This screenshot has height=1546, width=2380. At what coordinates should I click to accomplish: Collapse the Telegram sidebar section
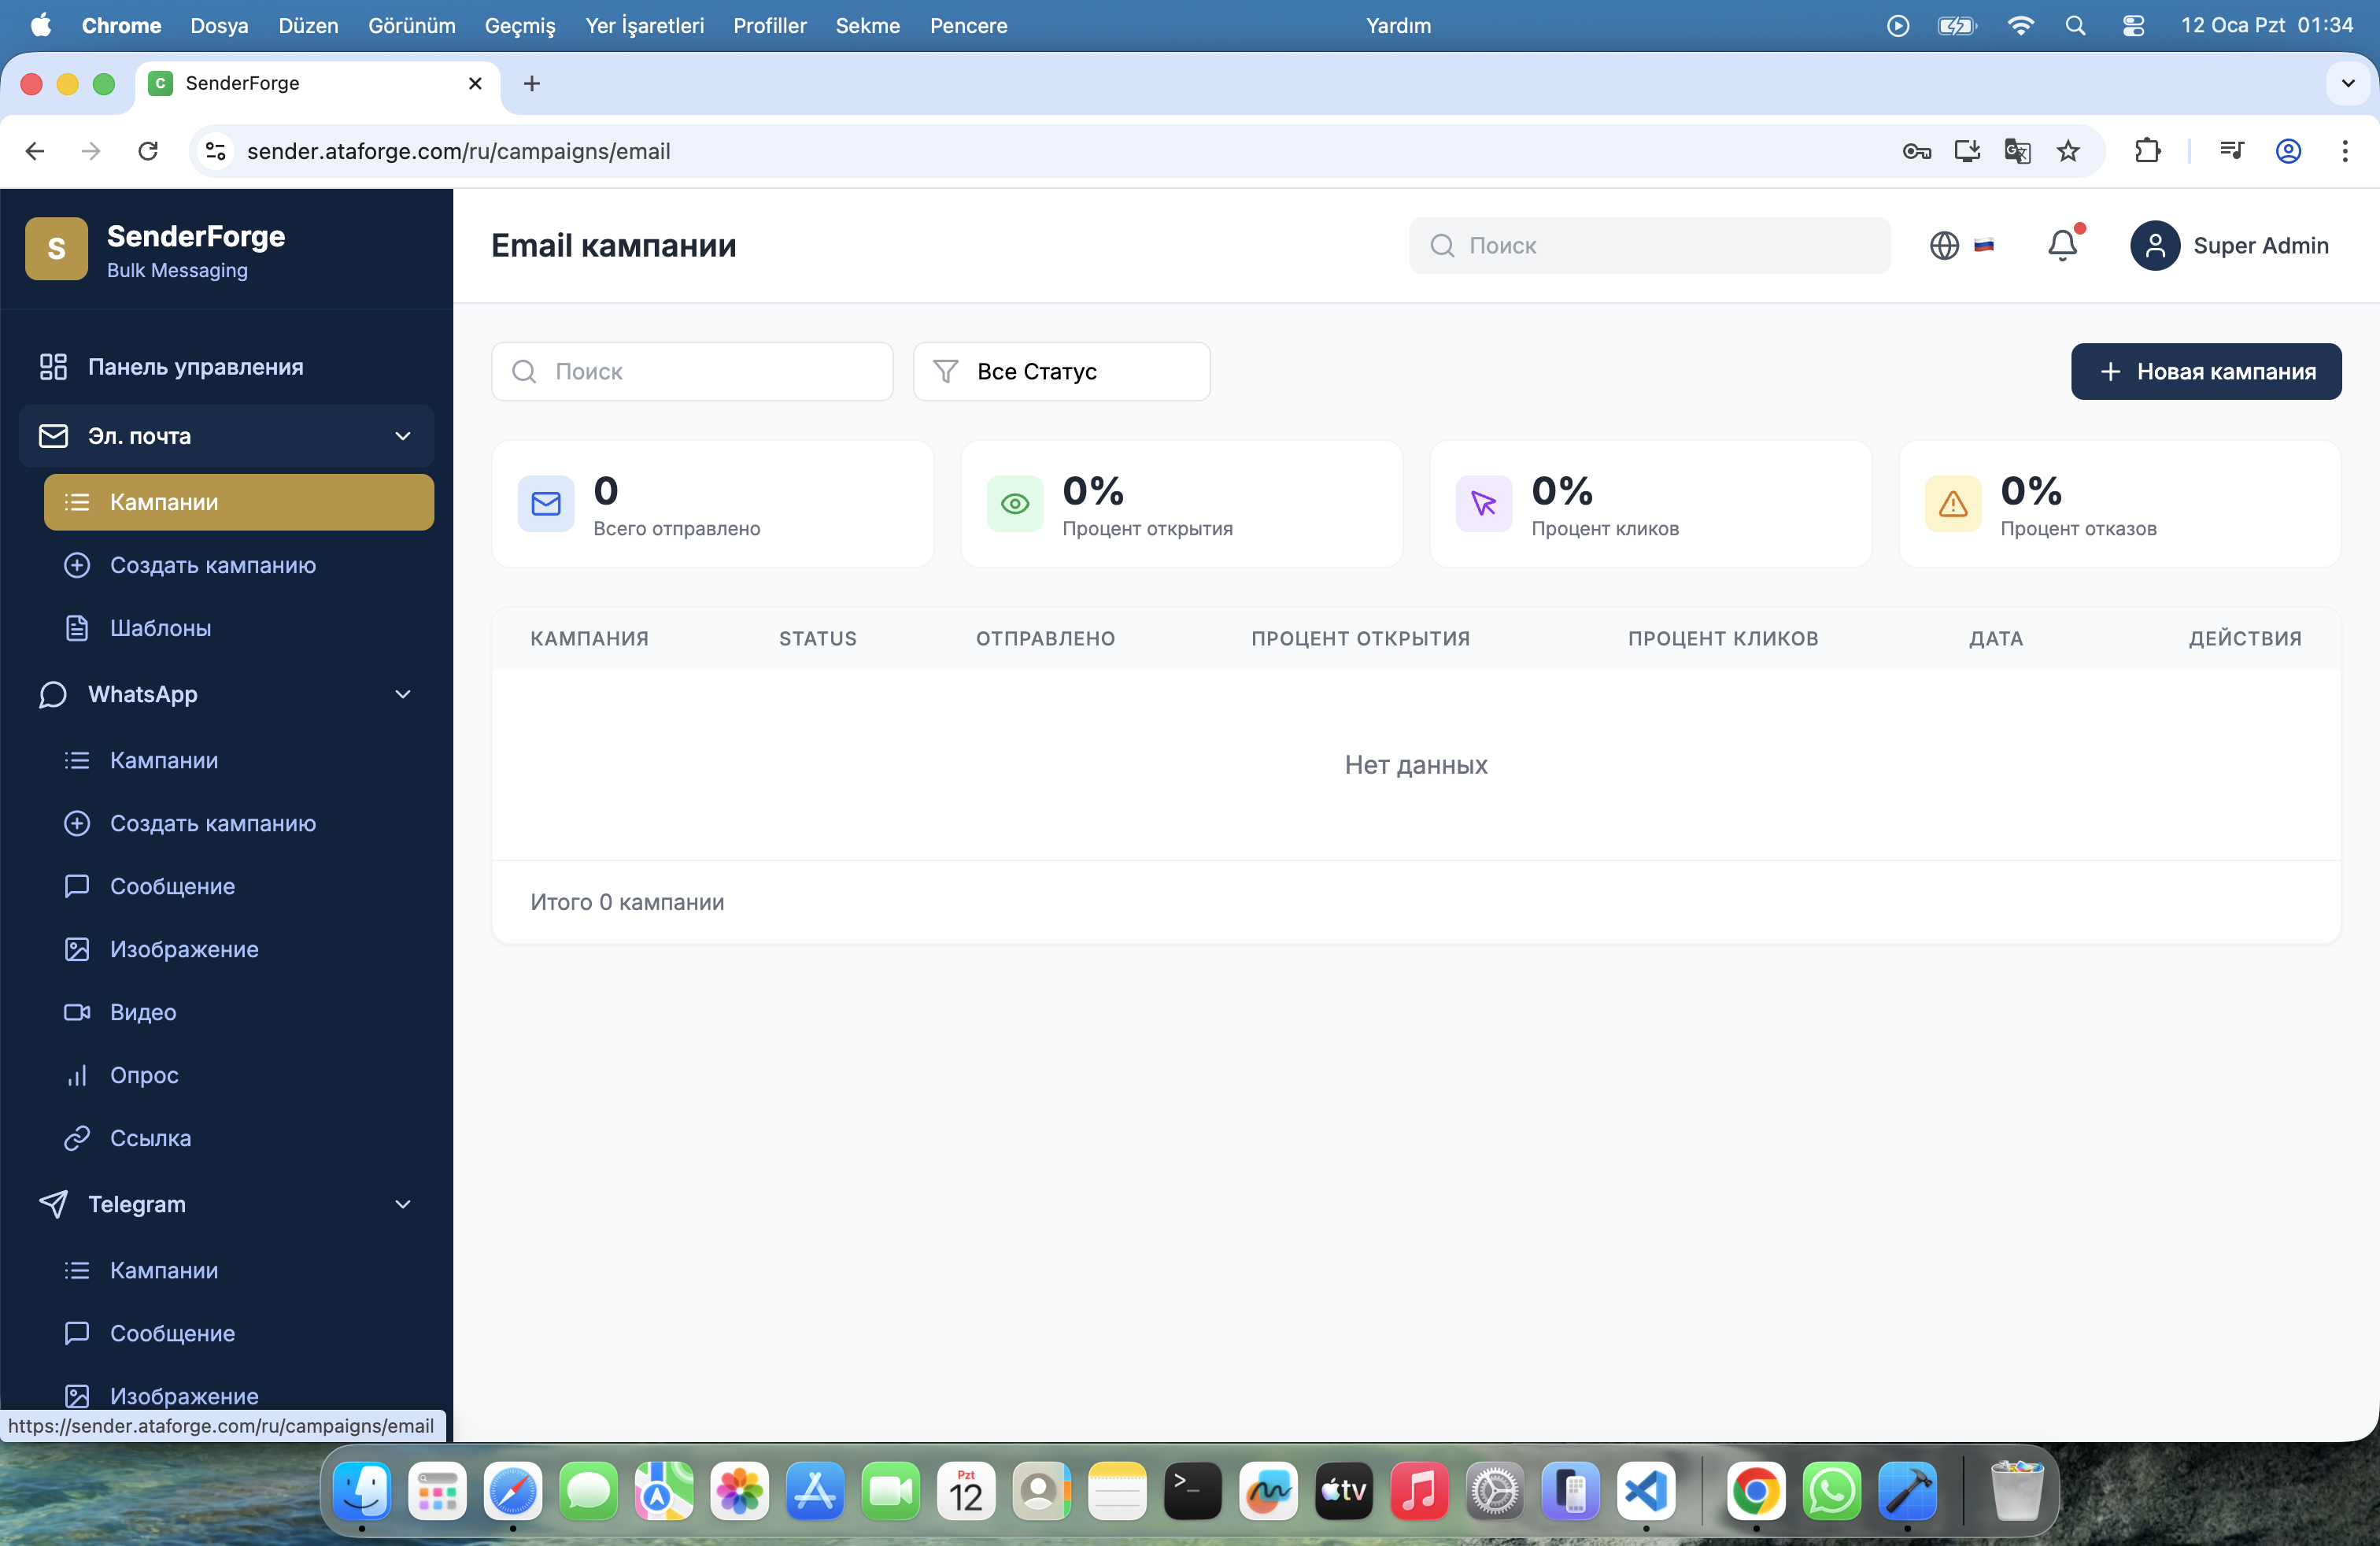402,1204
